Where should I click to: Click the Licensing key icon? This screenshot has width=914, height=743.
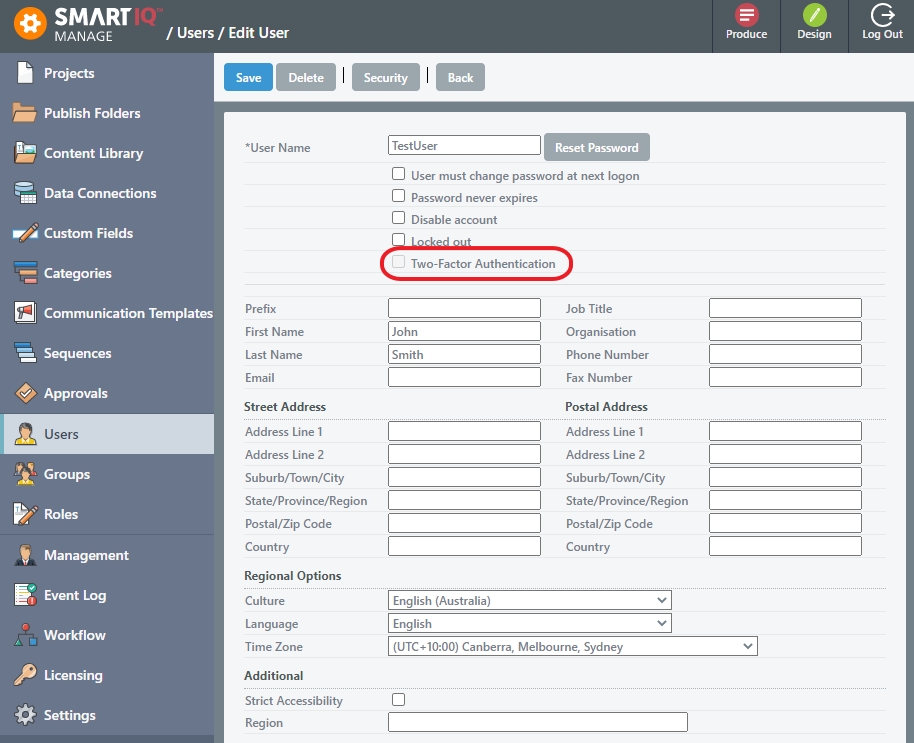pos(25,675)
